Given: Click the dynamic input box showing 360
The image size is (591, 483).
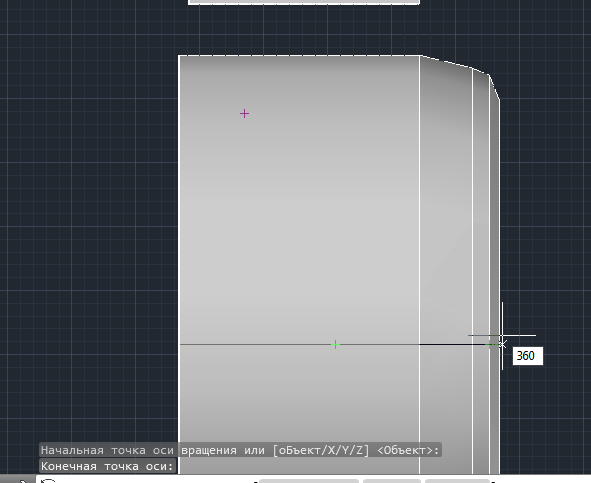Looking at the screenshot, I should click(x=528, y=356).
